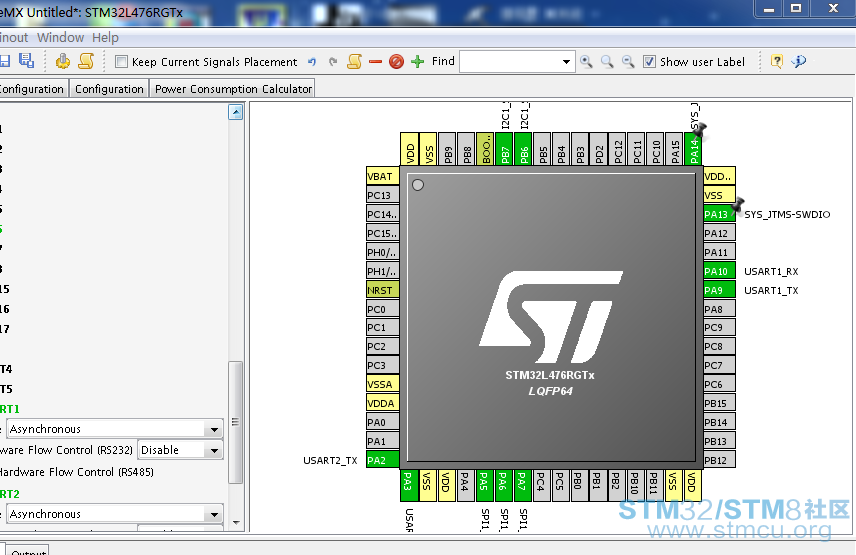This screenshot has height=555, width=856.
Task: Open the Pinout menu
Action: 13,38
